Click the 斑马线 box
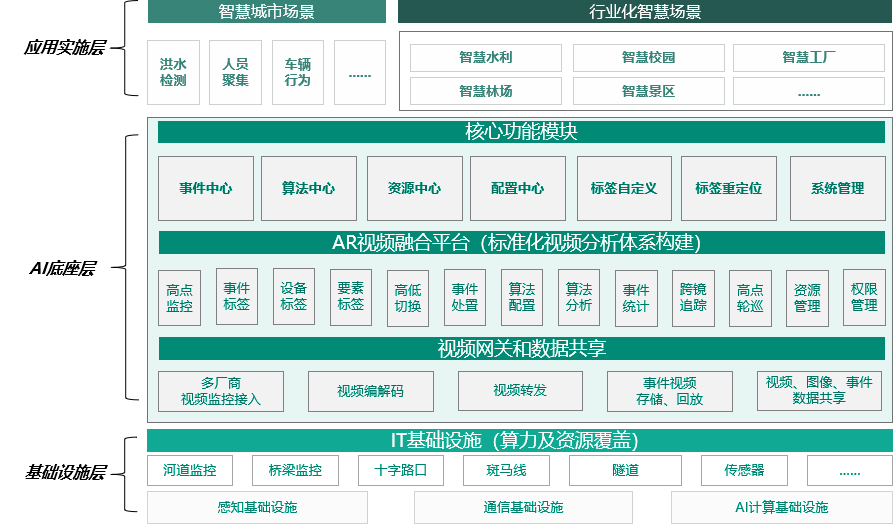 pyautogui.click(x=506, y=470)
